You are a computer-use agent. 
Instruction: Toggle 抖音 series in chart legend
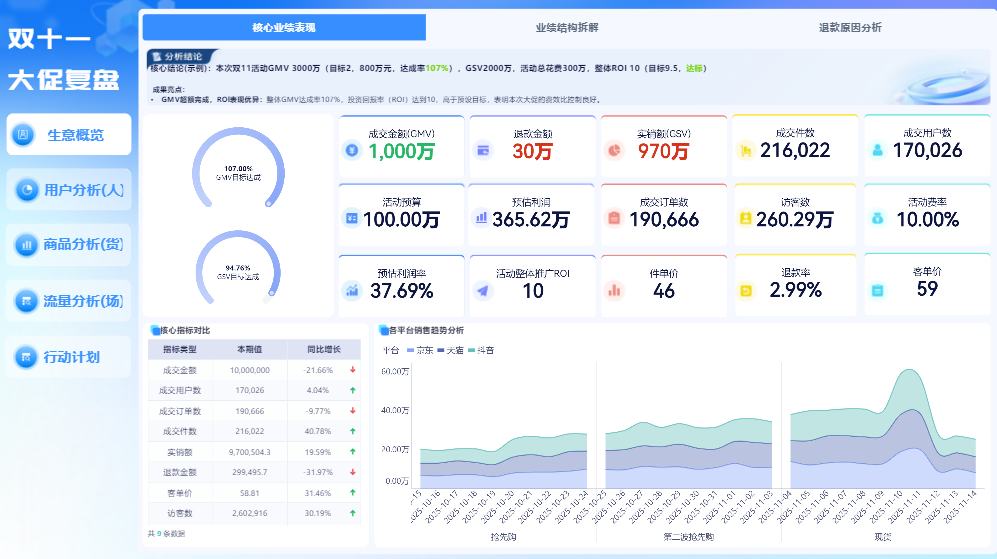click(481, 350)
